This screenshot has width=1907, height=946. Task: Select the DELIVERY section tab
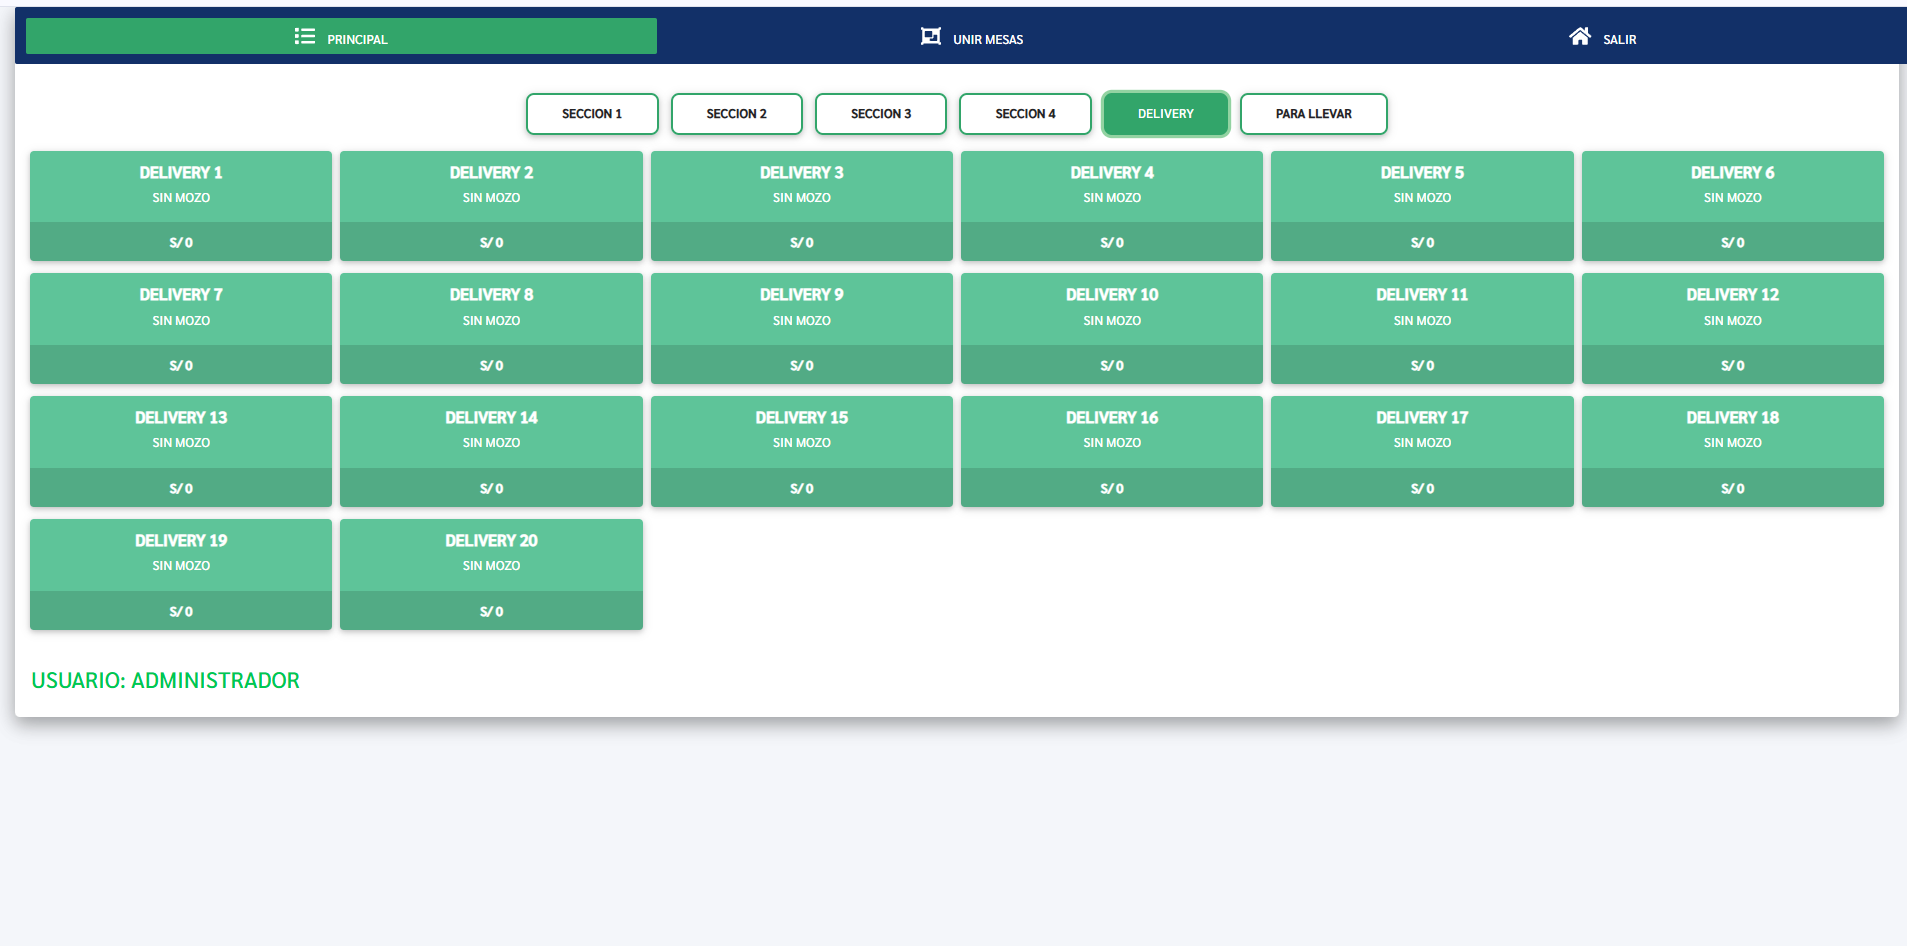(x=1166, y=114)
